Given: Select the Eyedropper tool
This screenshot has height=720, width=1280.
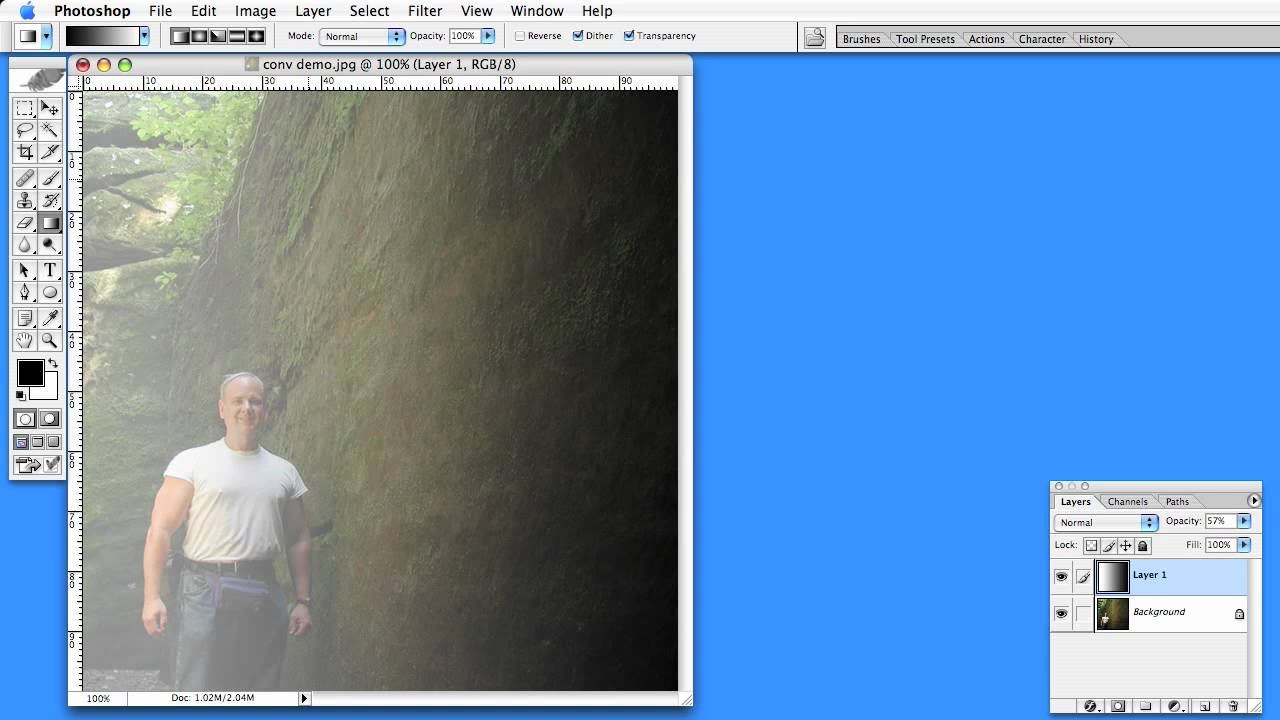Looking at the screenshot, I should pos(50,319).
